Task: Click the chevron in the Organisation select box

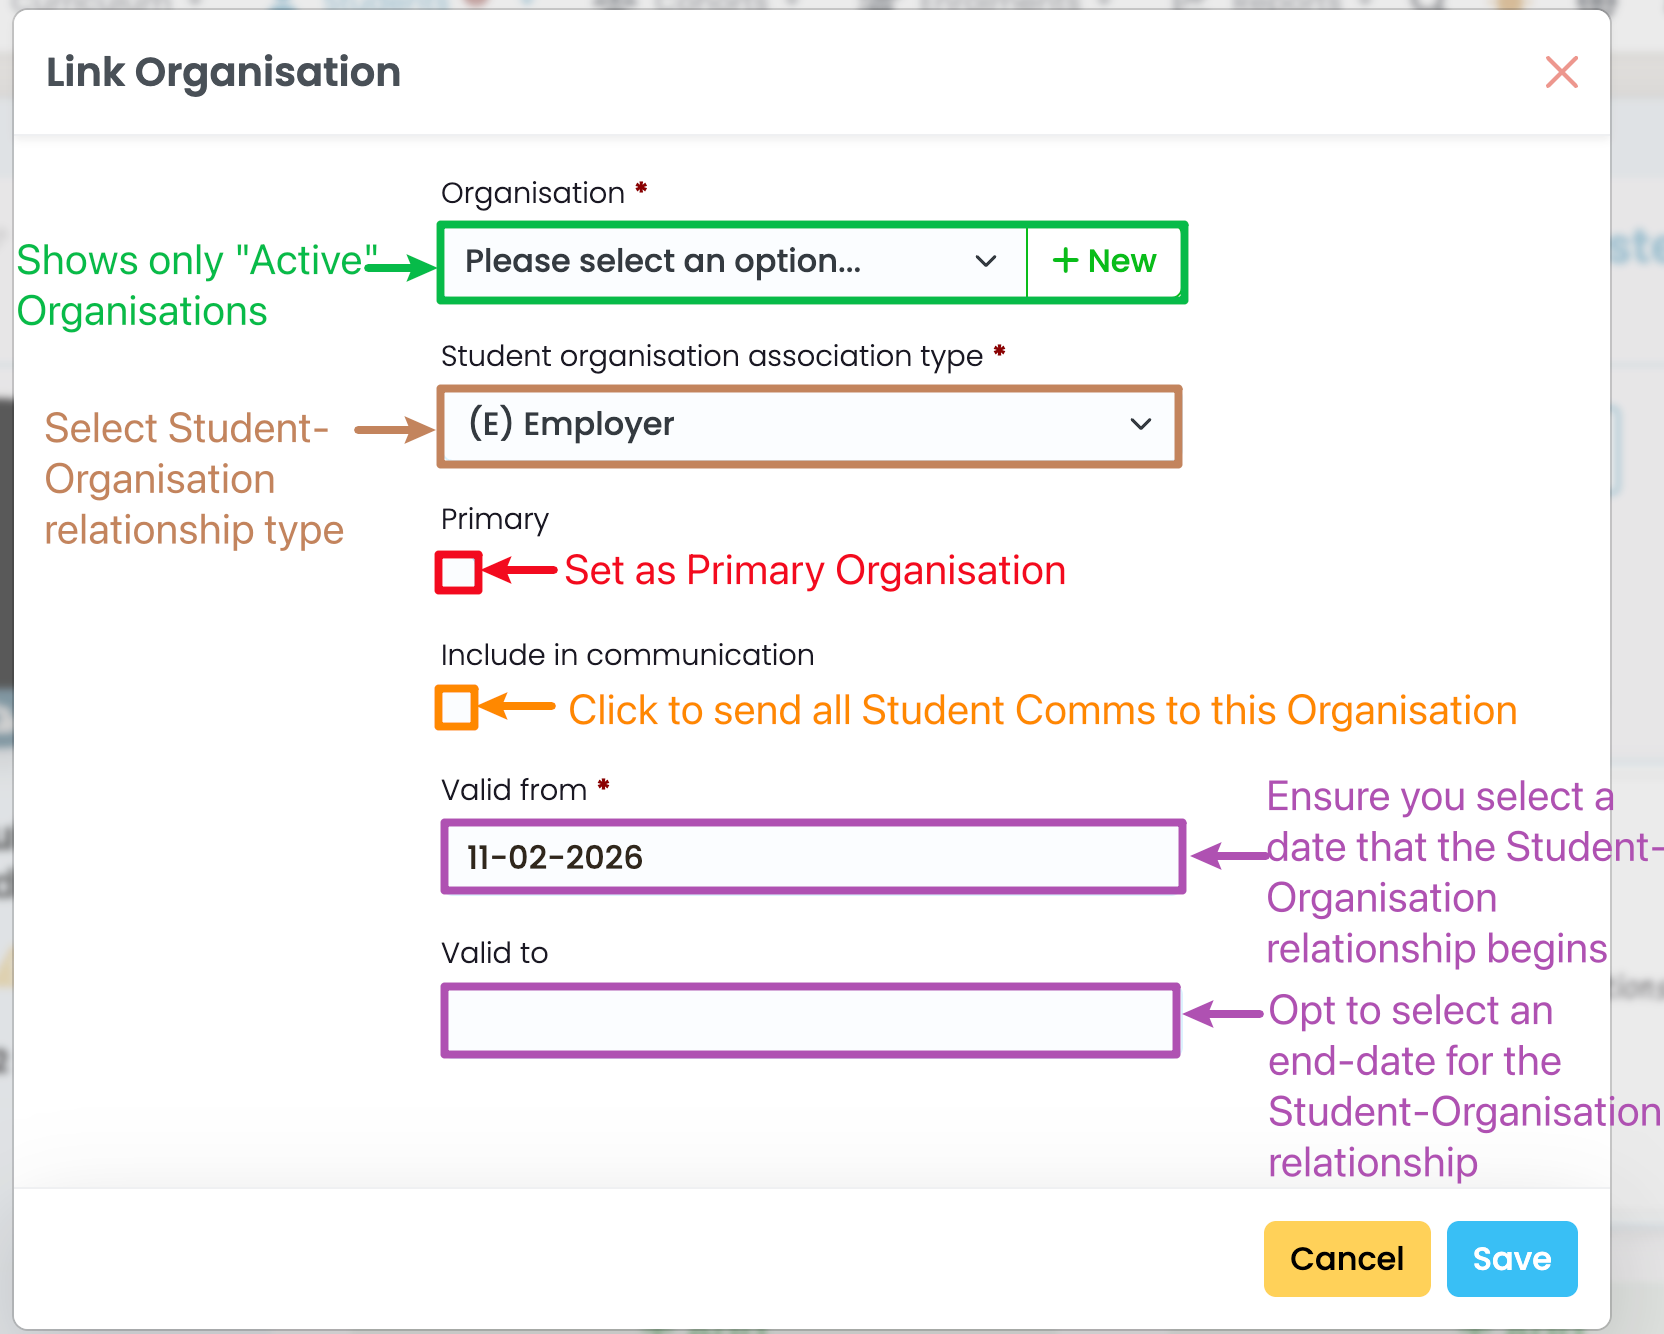Action: [986, 261]
